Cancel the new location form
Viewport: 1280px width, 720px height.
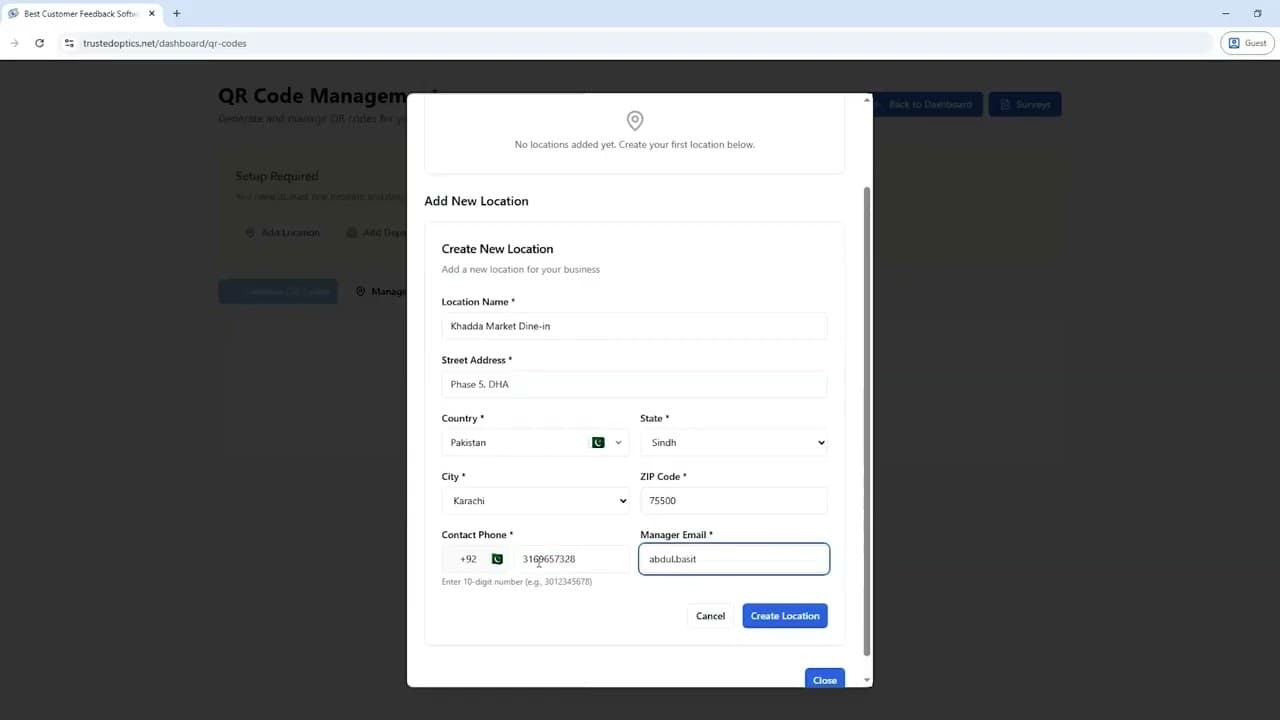coord(710,615)
